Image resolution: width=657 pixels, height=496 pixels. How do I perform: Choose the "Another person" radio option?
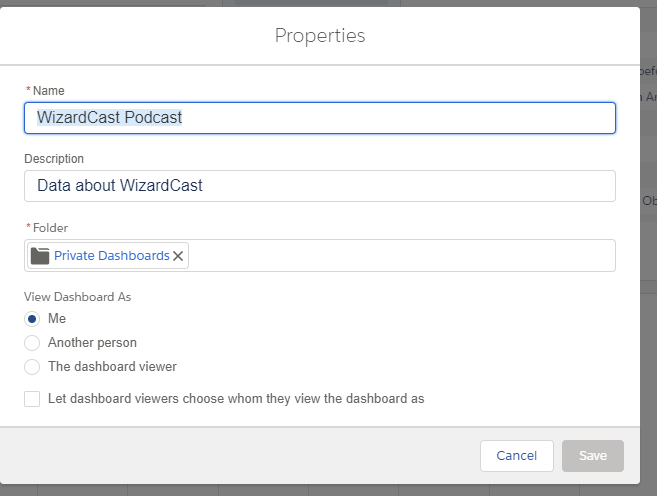(32, 343)
